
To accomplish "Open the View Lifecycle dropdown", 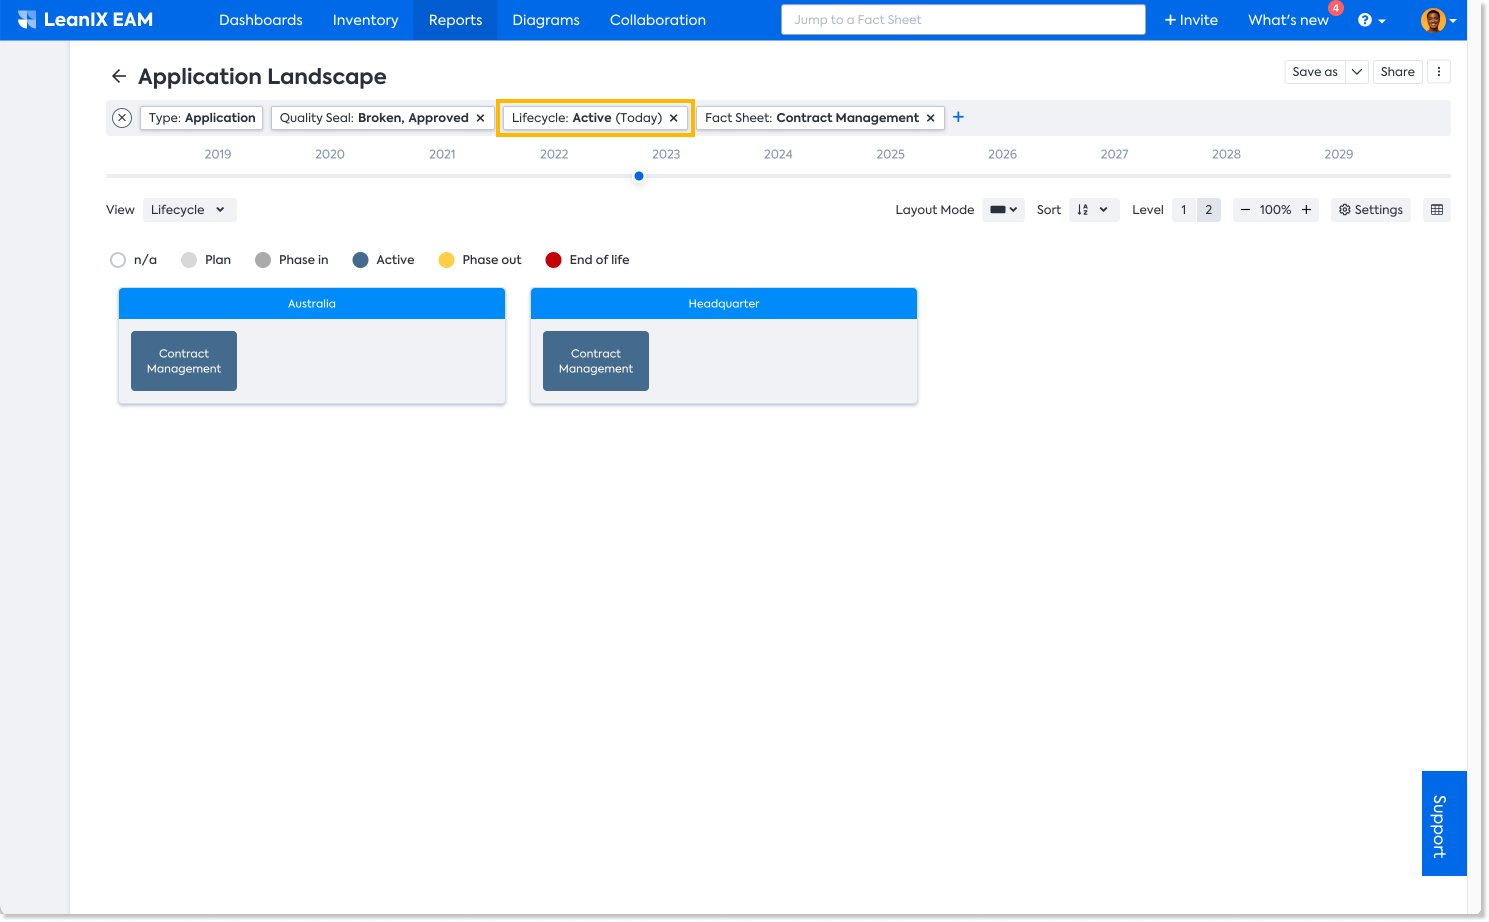I will [x=190, y=210].
